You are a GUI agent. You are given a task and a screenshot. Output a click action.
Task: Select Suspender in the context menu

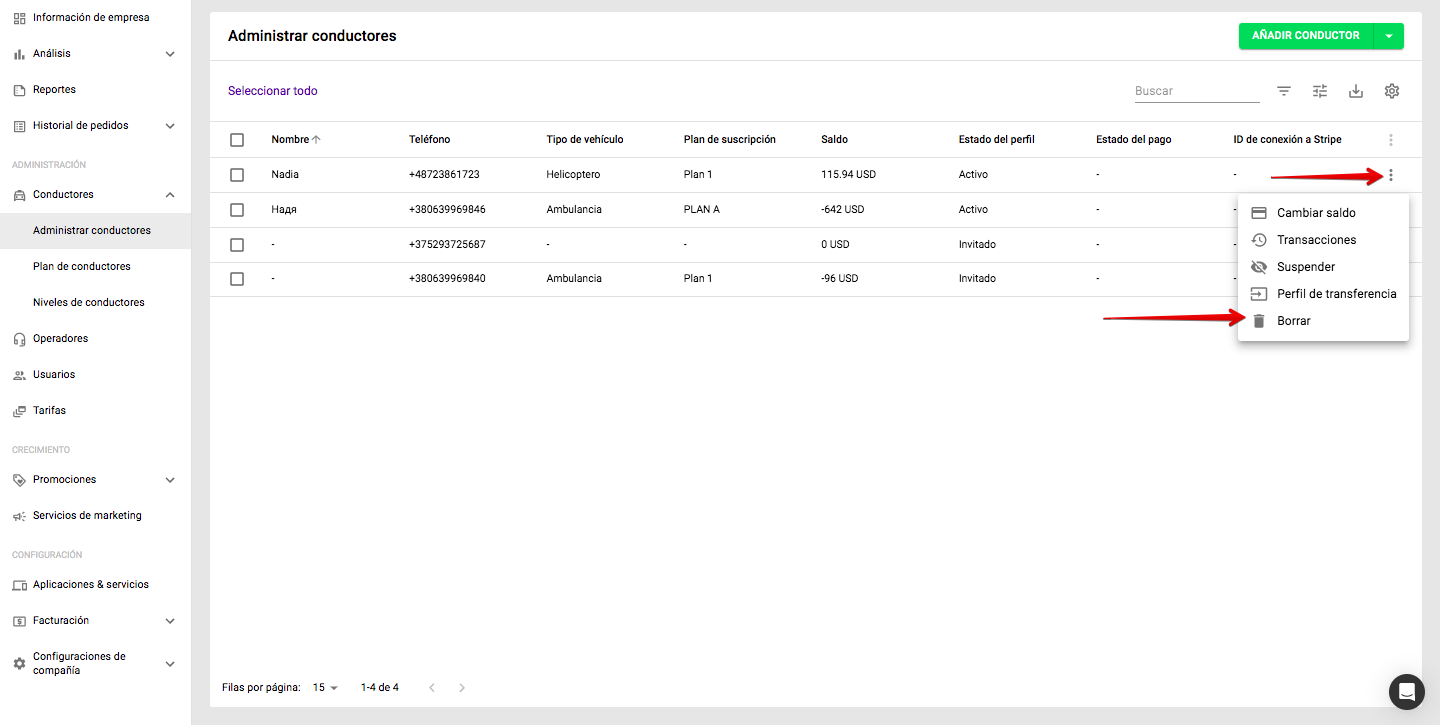point(1323,267)
